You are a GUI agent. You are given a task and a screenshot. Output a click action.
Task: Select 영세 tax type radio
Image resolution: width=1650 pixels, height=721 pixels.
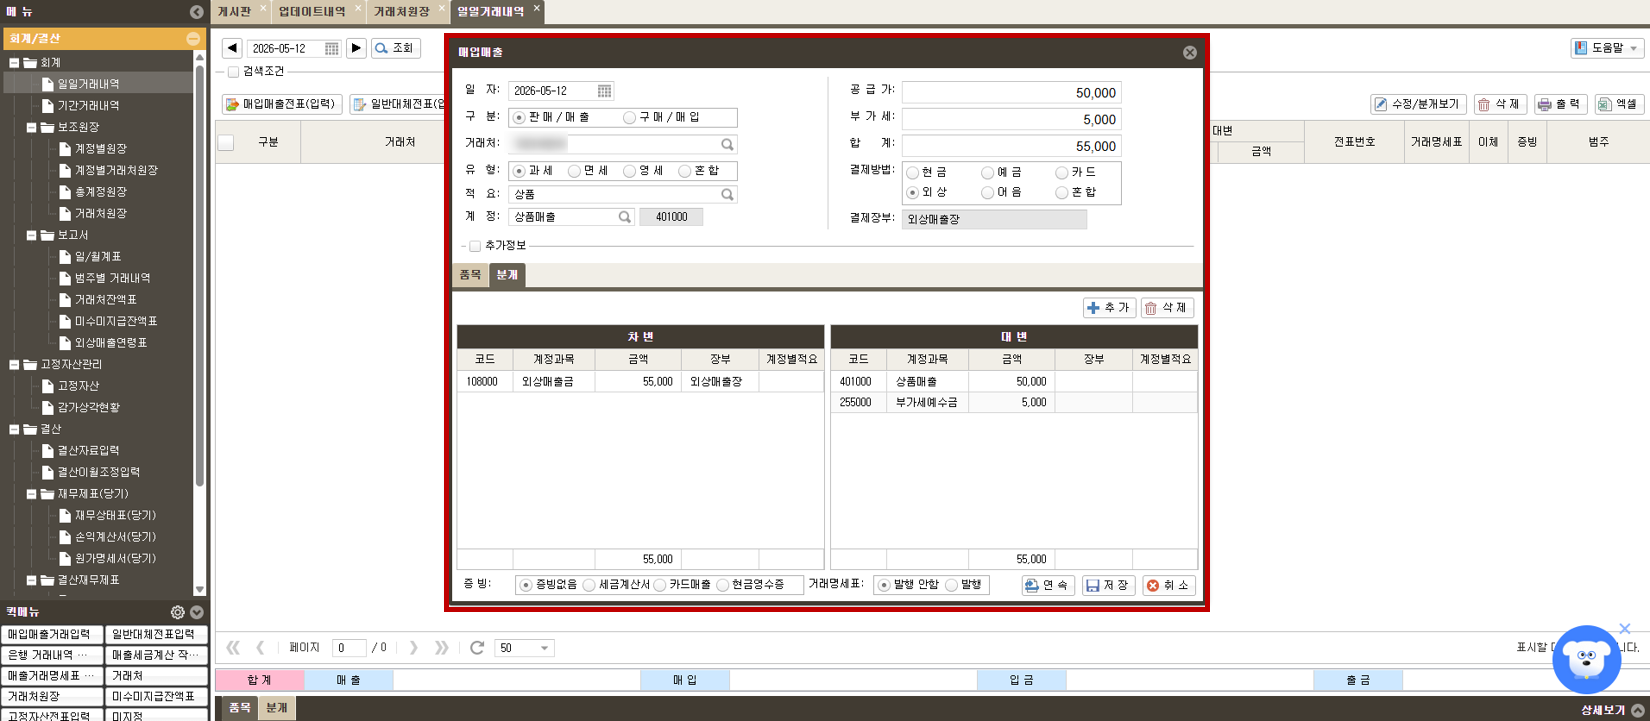[x=629, y=171]
